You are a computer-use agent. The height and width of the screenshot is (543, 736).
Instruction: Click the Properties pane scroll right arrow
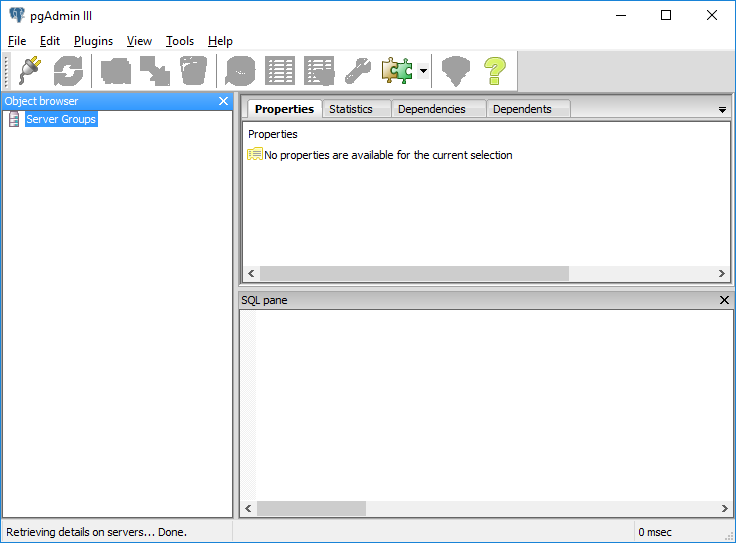click(x=722, y=274)
